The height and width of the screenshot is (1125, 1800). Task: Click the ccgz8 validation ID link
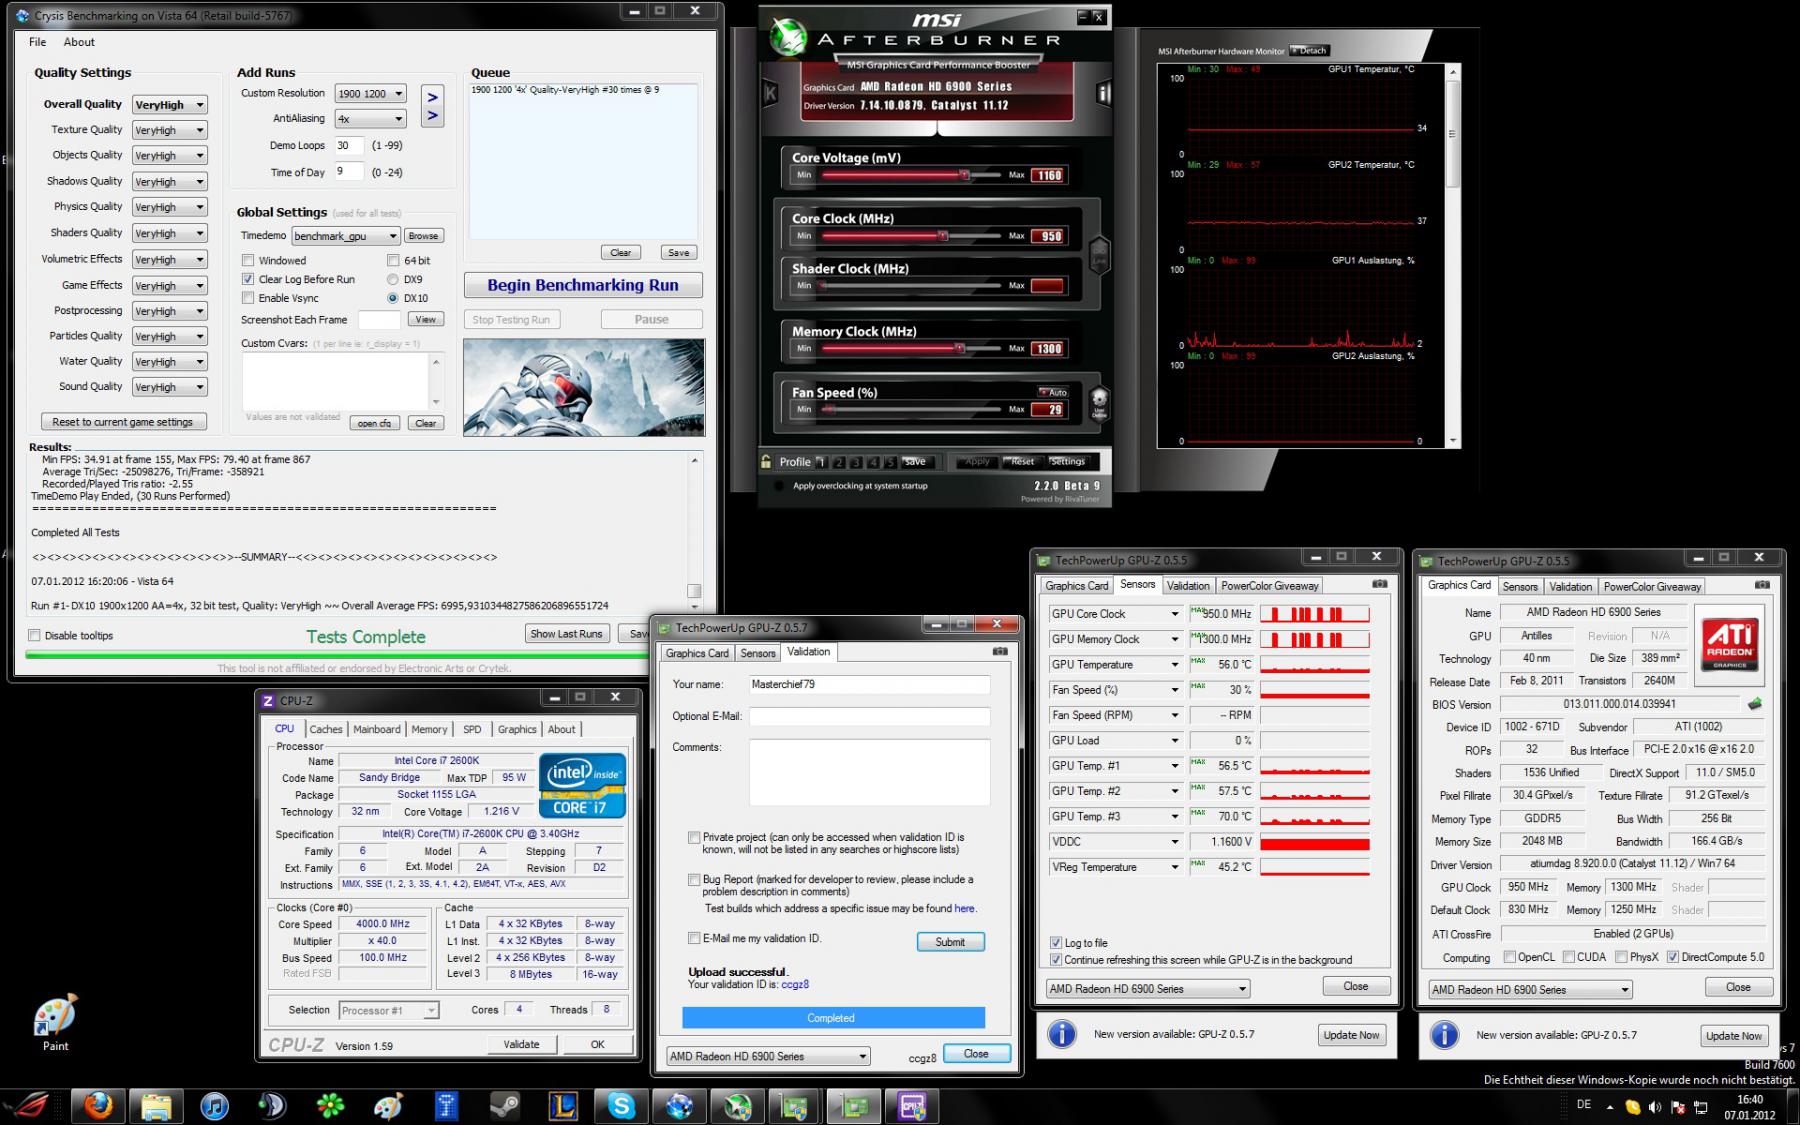click(795, 984)
